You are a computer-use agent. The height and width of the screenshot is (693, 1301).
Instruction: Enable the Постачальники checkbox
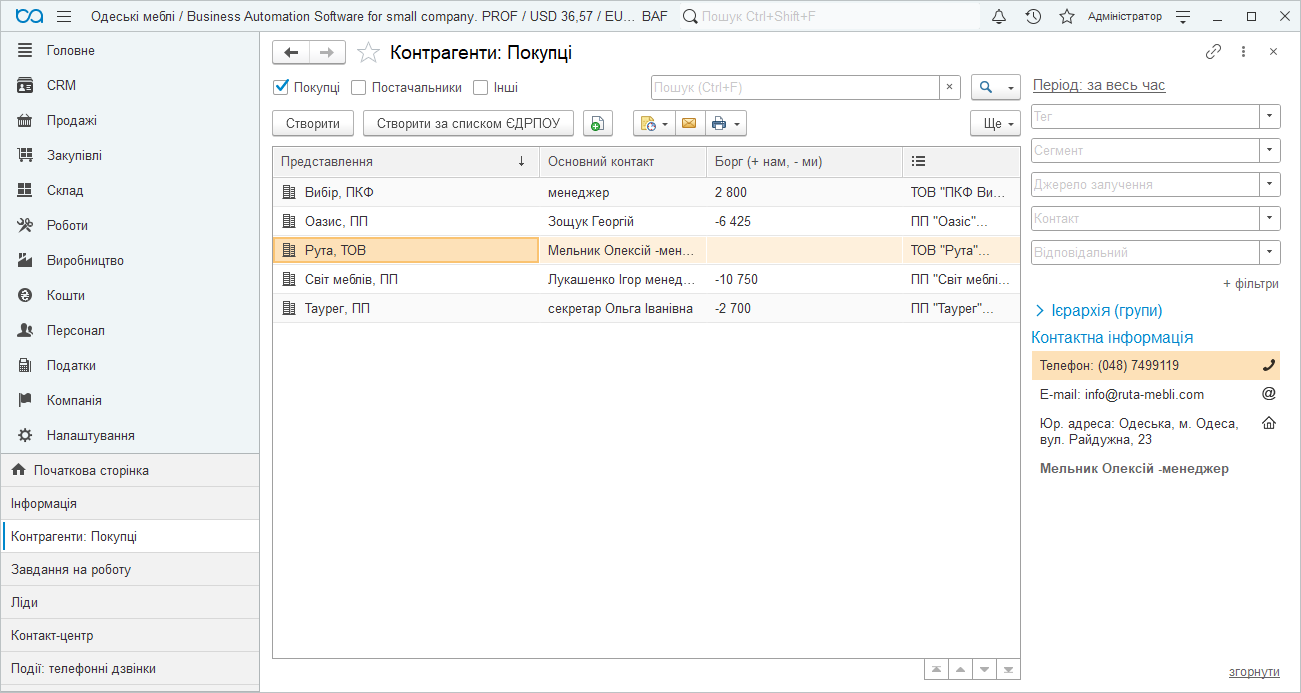click(359, 87)
